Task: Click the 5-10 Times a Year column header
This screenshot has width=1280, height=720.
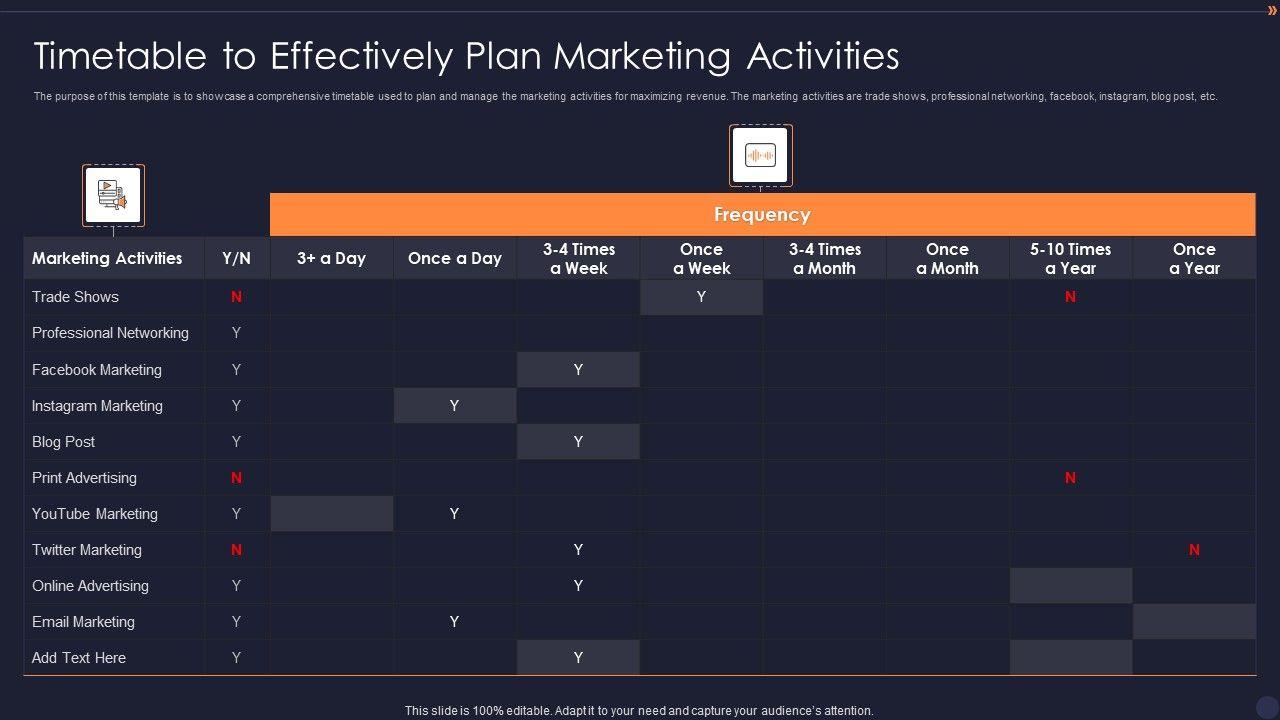Action: [x=1070, y=258]
